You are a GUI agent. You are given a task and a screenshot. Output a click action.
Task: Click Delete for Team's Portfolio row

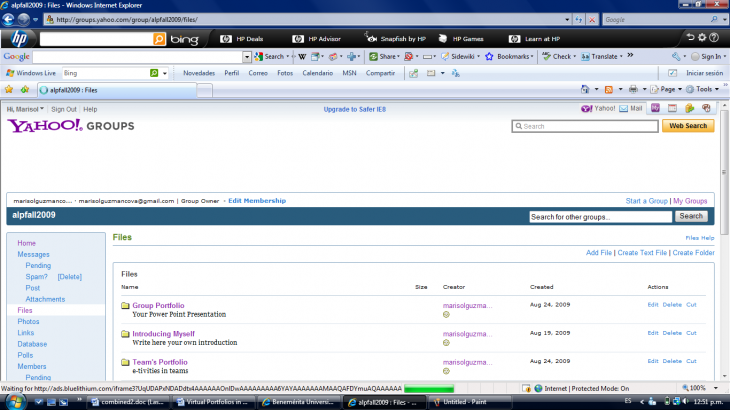coord(672,361)
